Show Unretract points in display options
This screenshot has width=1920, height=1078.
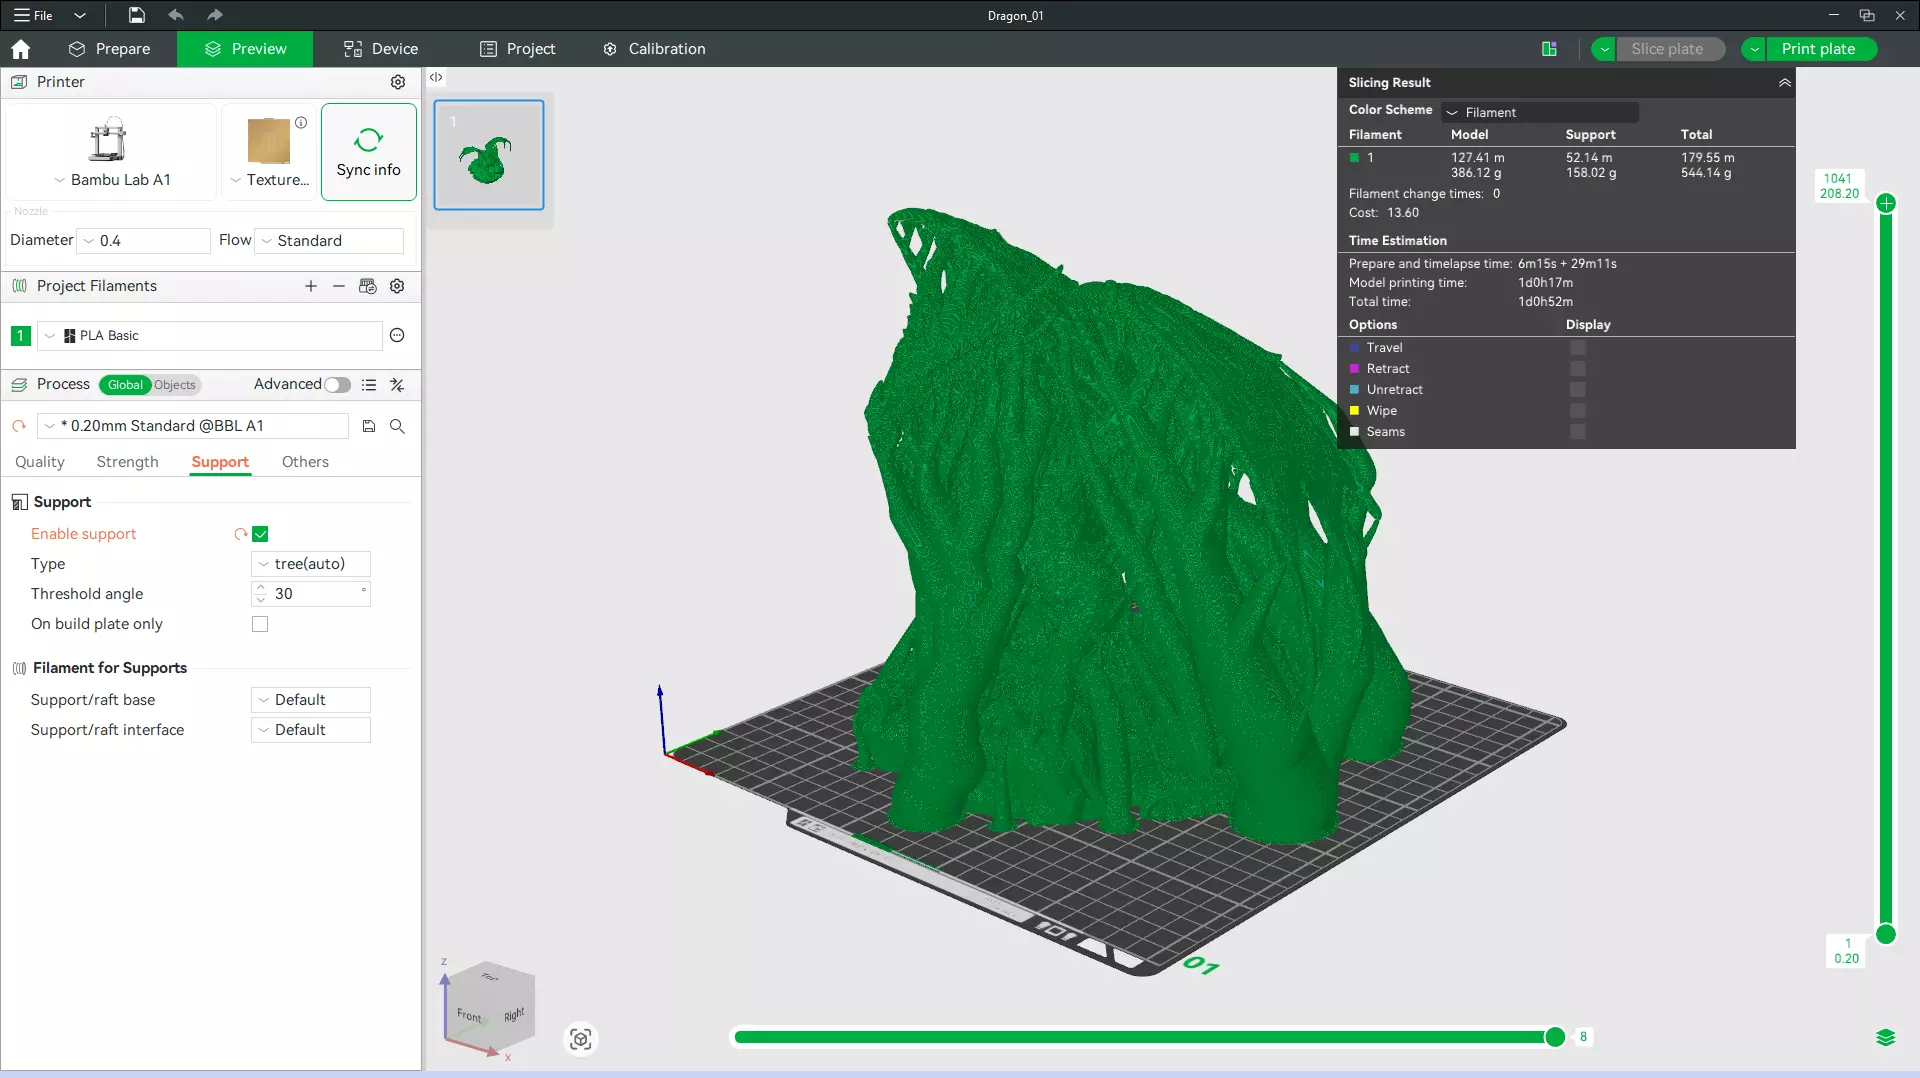tap(1578, 390)
